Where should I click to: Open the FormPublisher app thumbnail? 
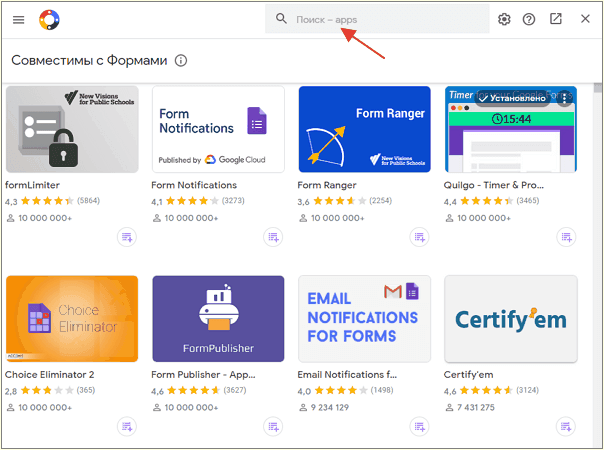point(218,319)
